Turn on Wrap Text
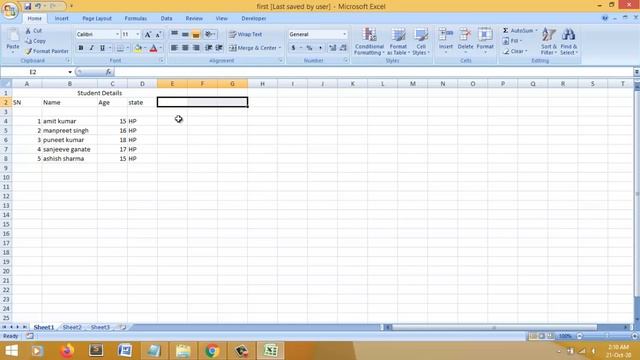 point(246,35)
